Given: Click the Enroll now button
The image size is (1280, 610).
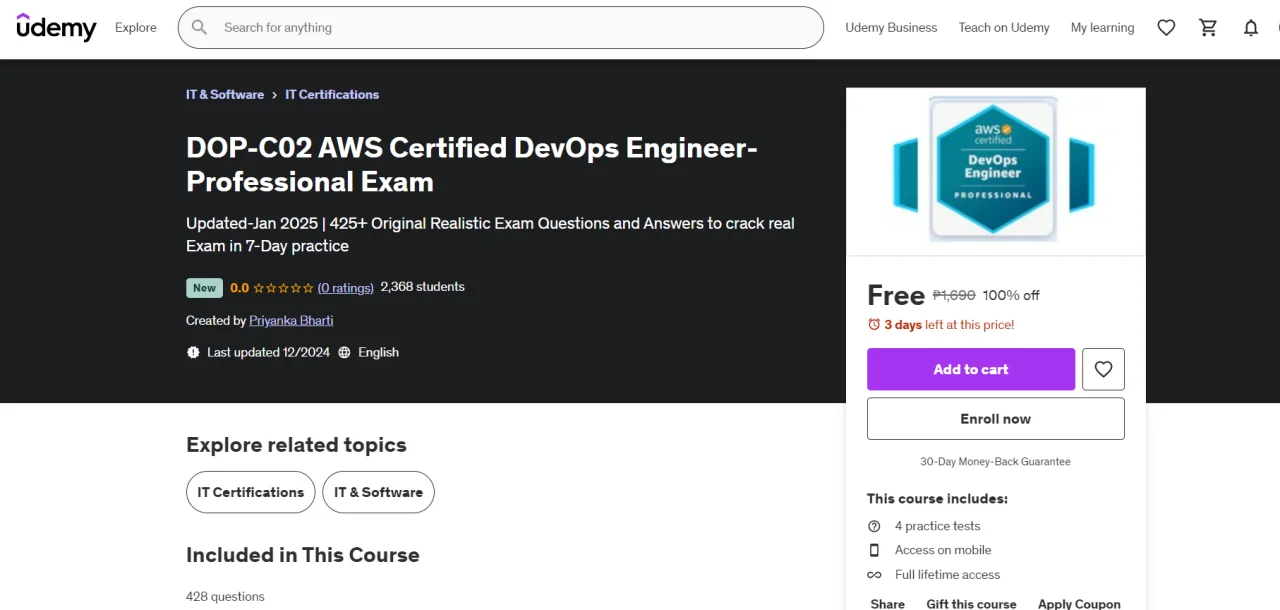Looking at the screenshot, I should pyautogui.click(x=996, y=419).
